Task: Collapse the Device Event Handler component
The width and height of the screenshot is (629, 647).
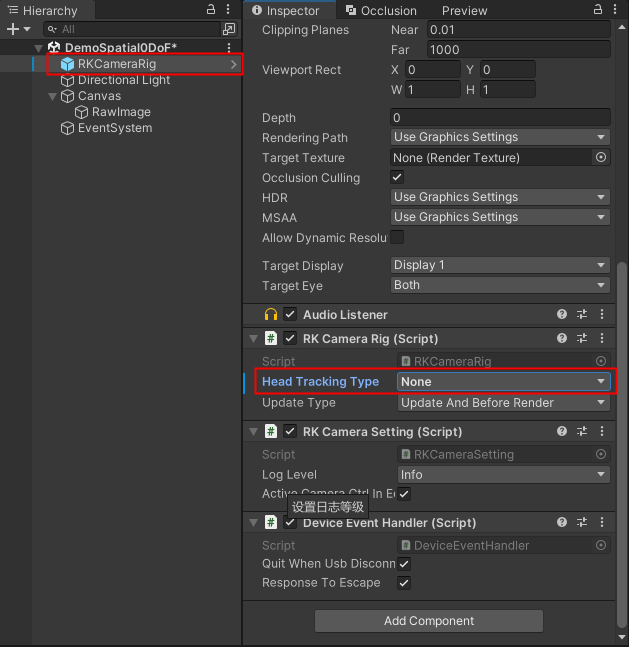Action: pyautogui.click(x=253, y=523)
